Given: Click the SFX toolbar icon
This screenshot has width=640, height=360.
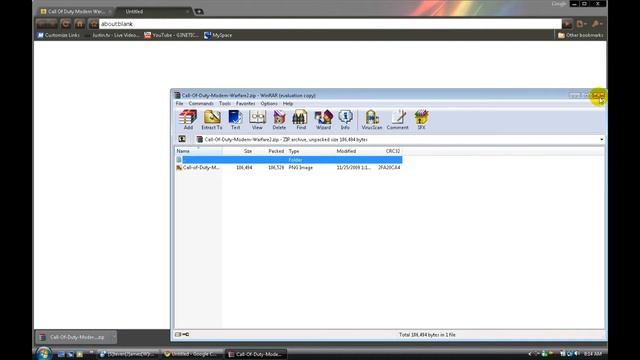Looking at the screenshot, I should click(x=421, y=120).
